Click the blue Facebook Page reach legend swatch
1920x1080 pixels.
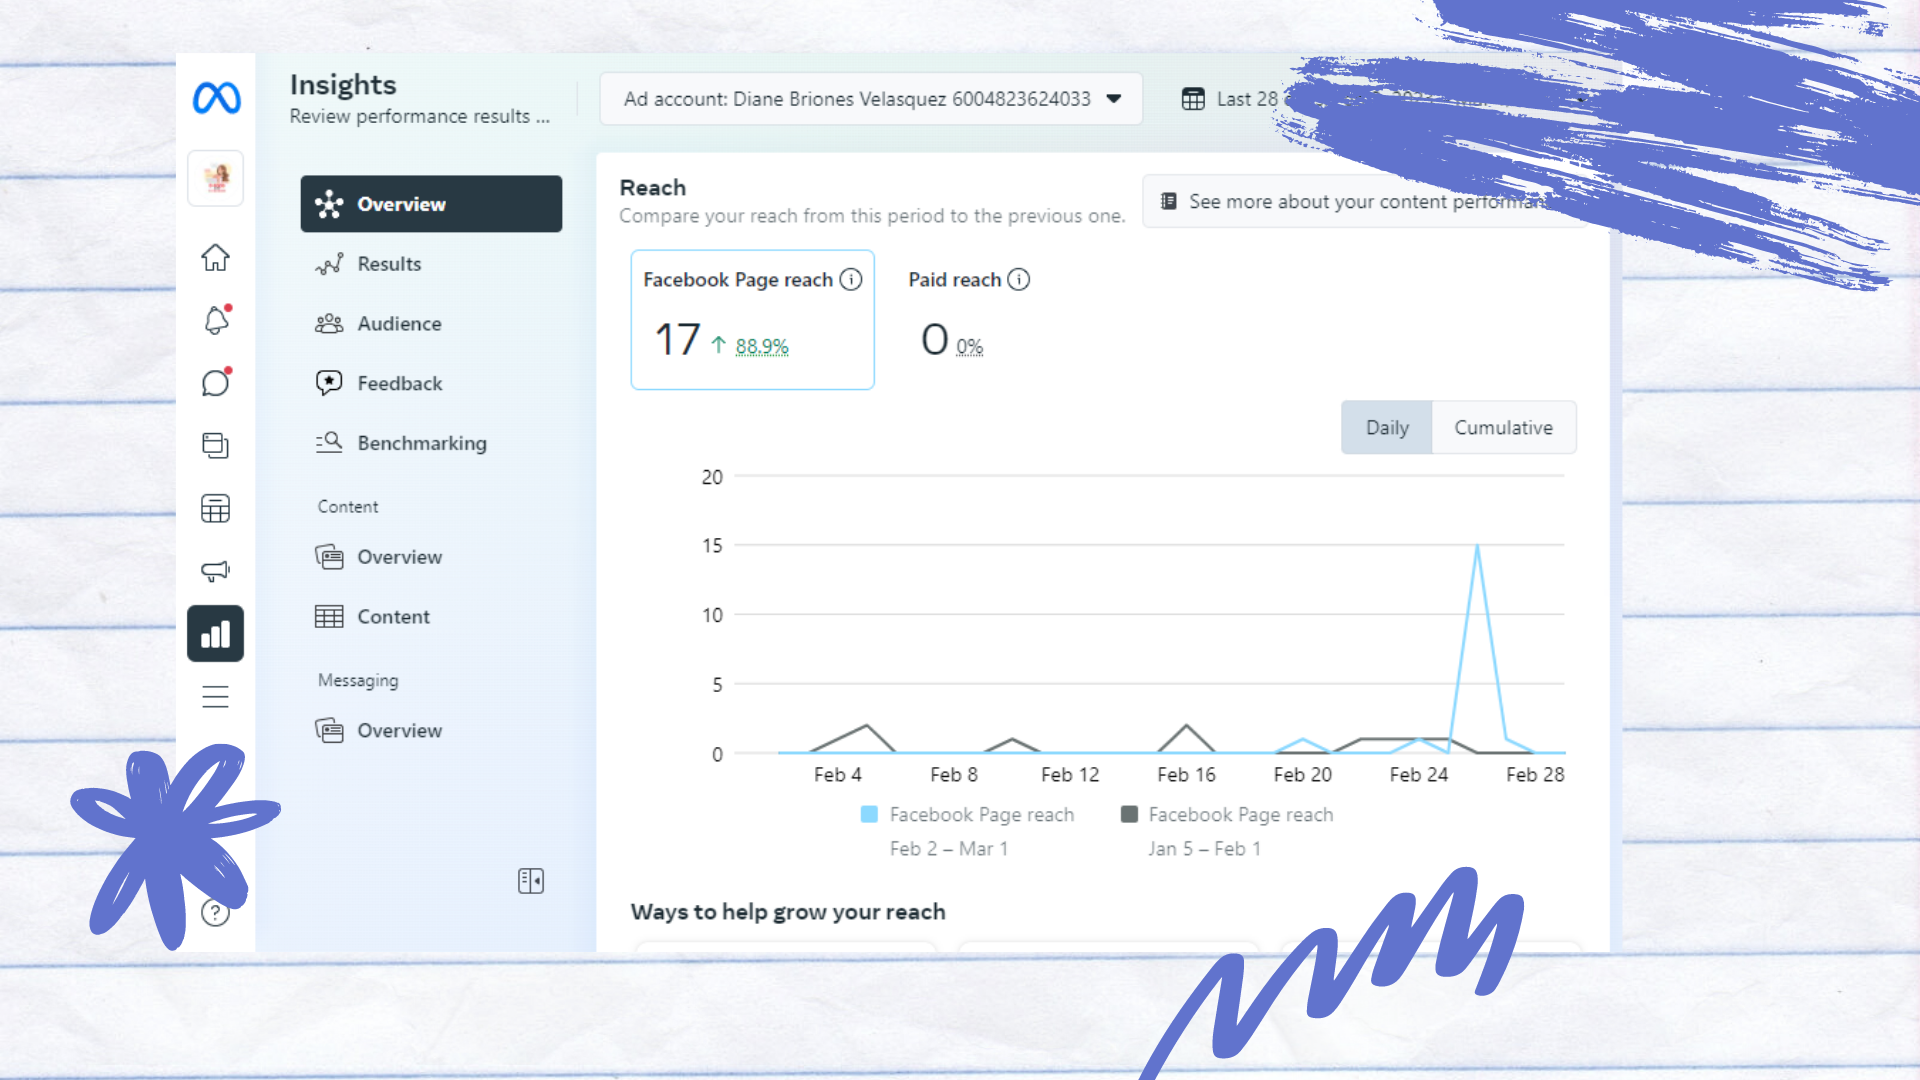click(869, 815)
